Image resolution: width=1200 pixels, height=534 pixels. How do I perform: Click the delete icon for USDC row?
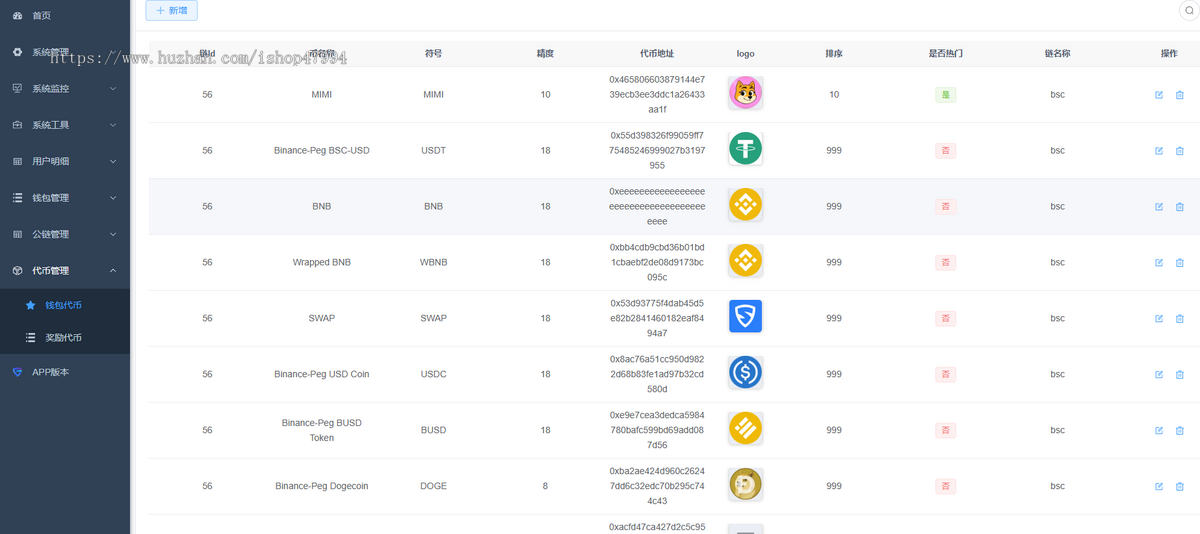pyautogui.click(x=1179, y=375)
